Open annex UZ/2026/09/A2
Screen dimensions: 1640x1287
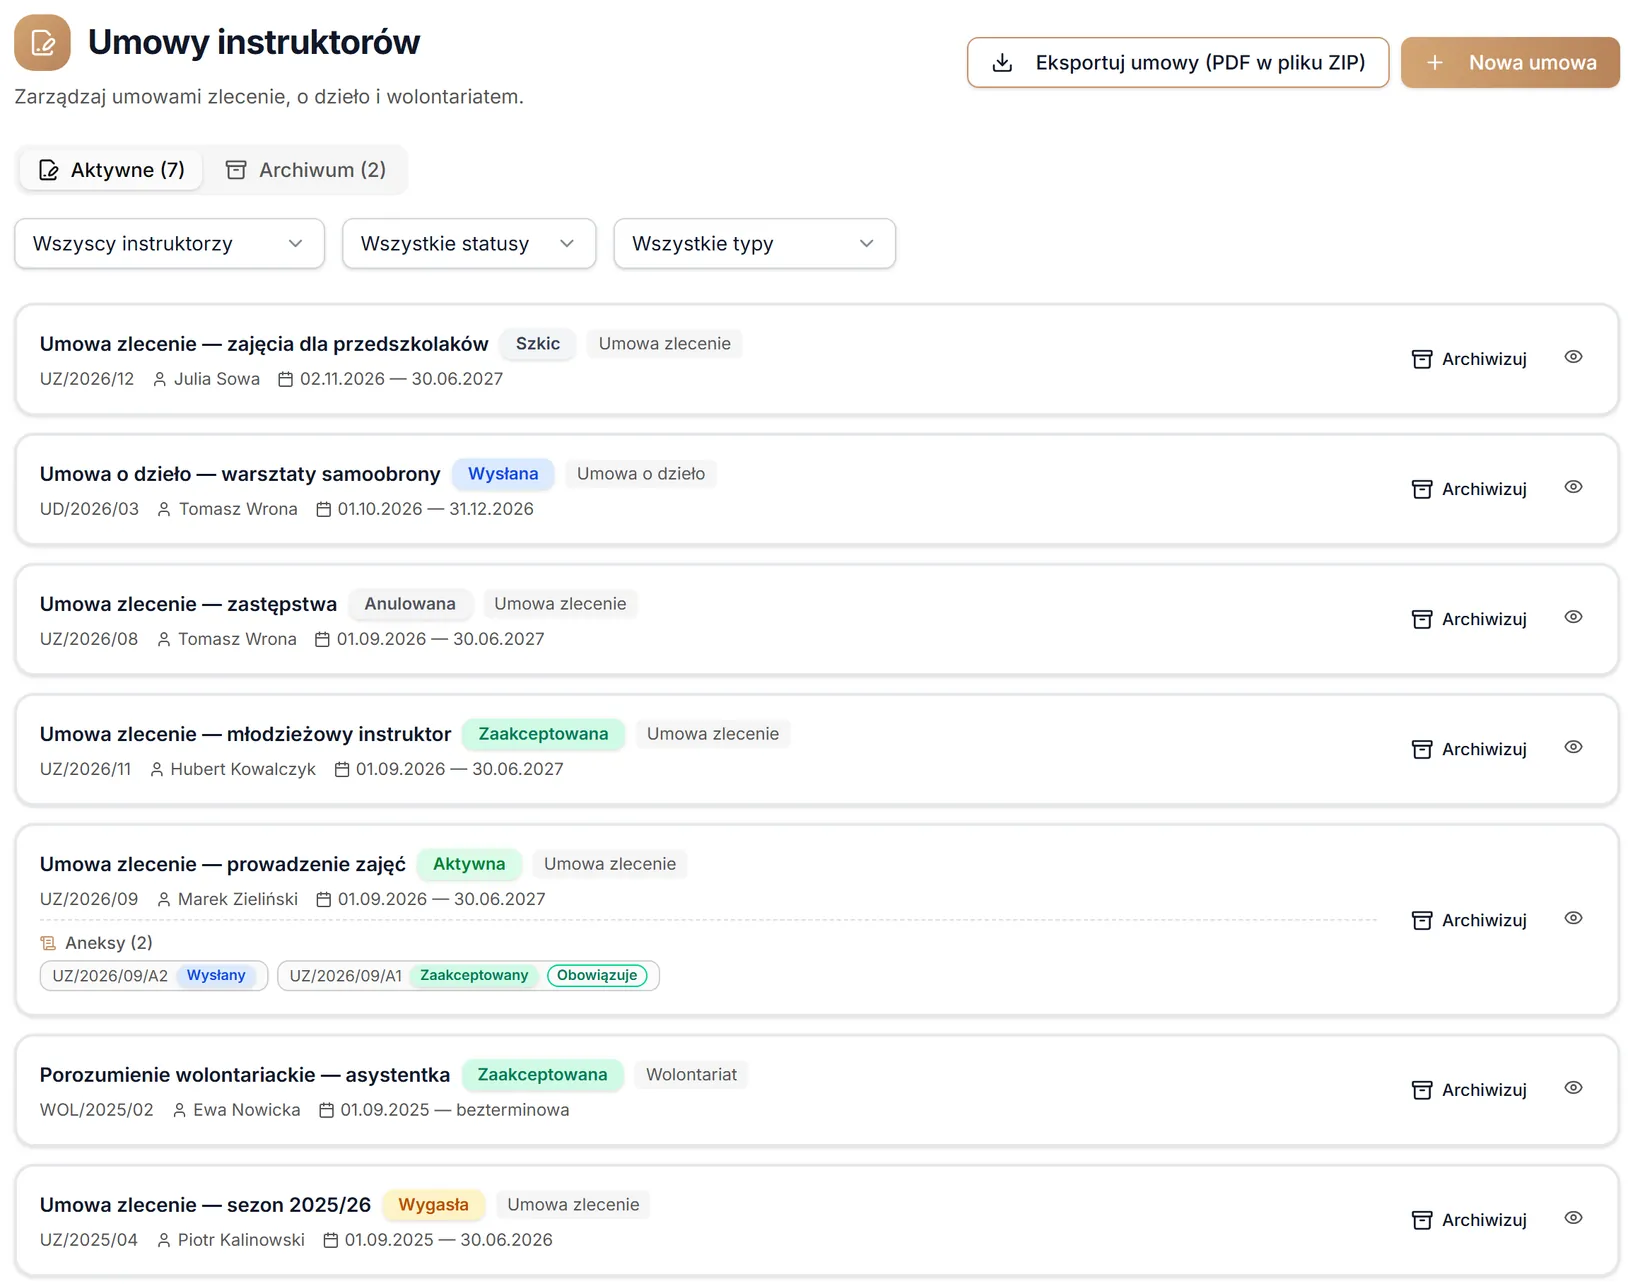pos(154,976)
